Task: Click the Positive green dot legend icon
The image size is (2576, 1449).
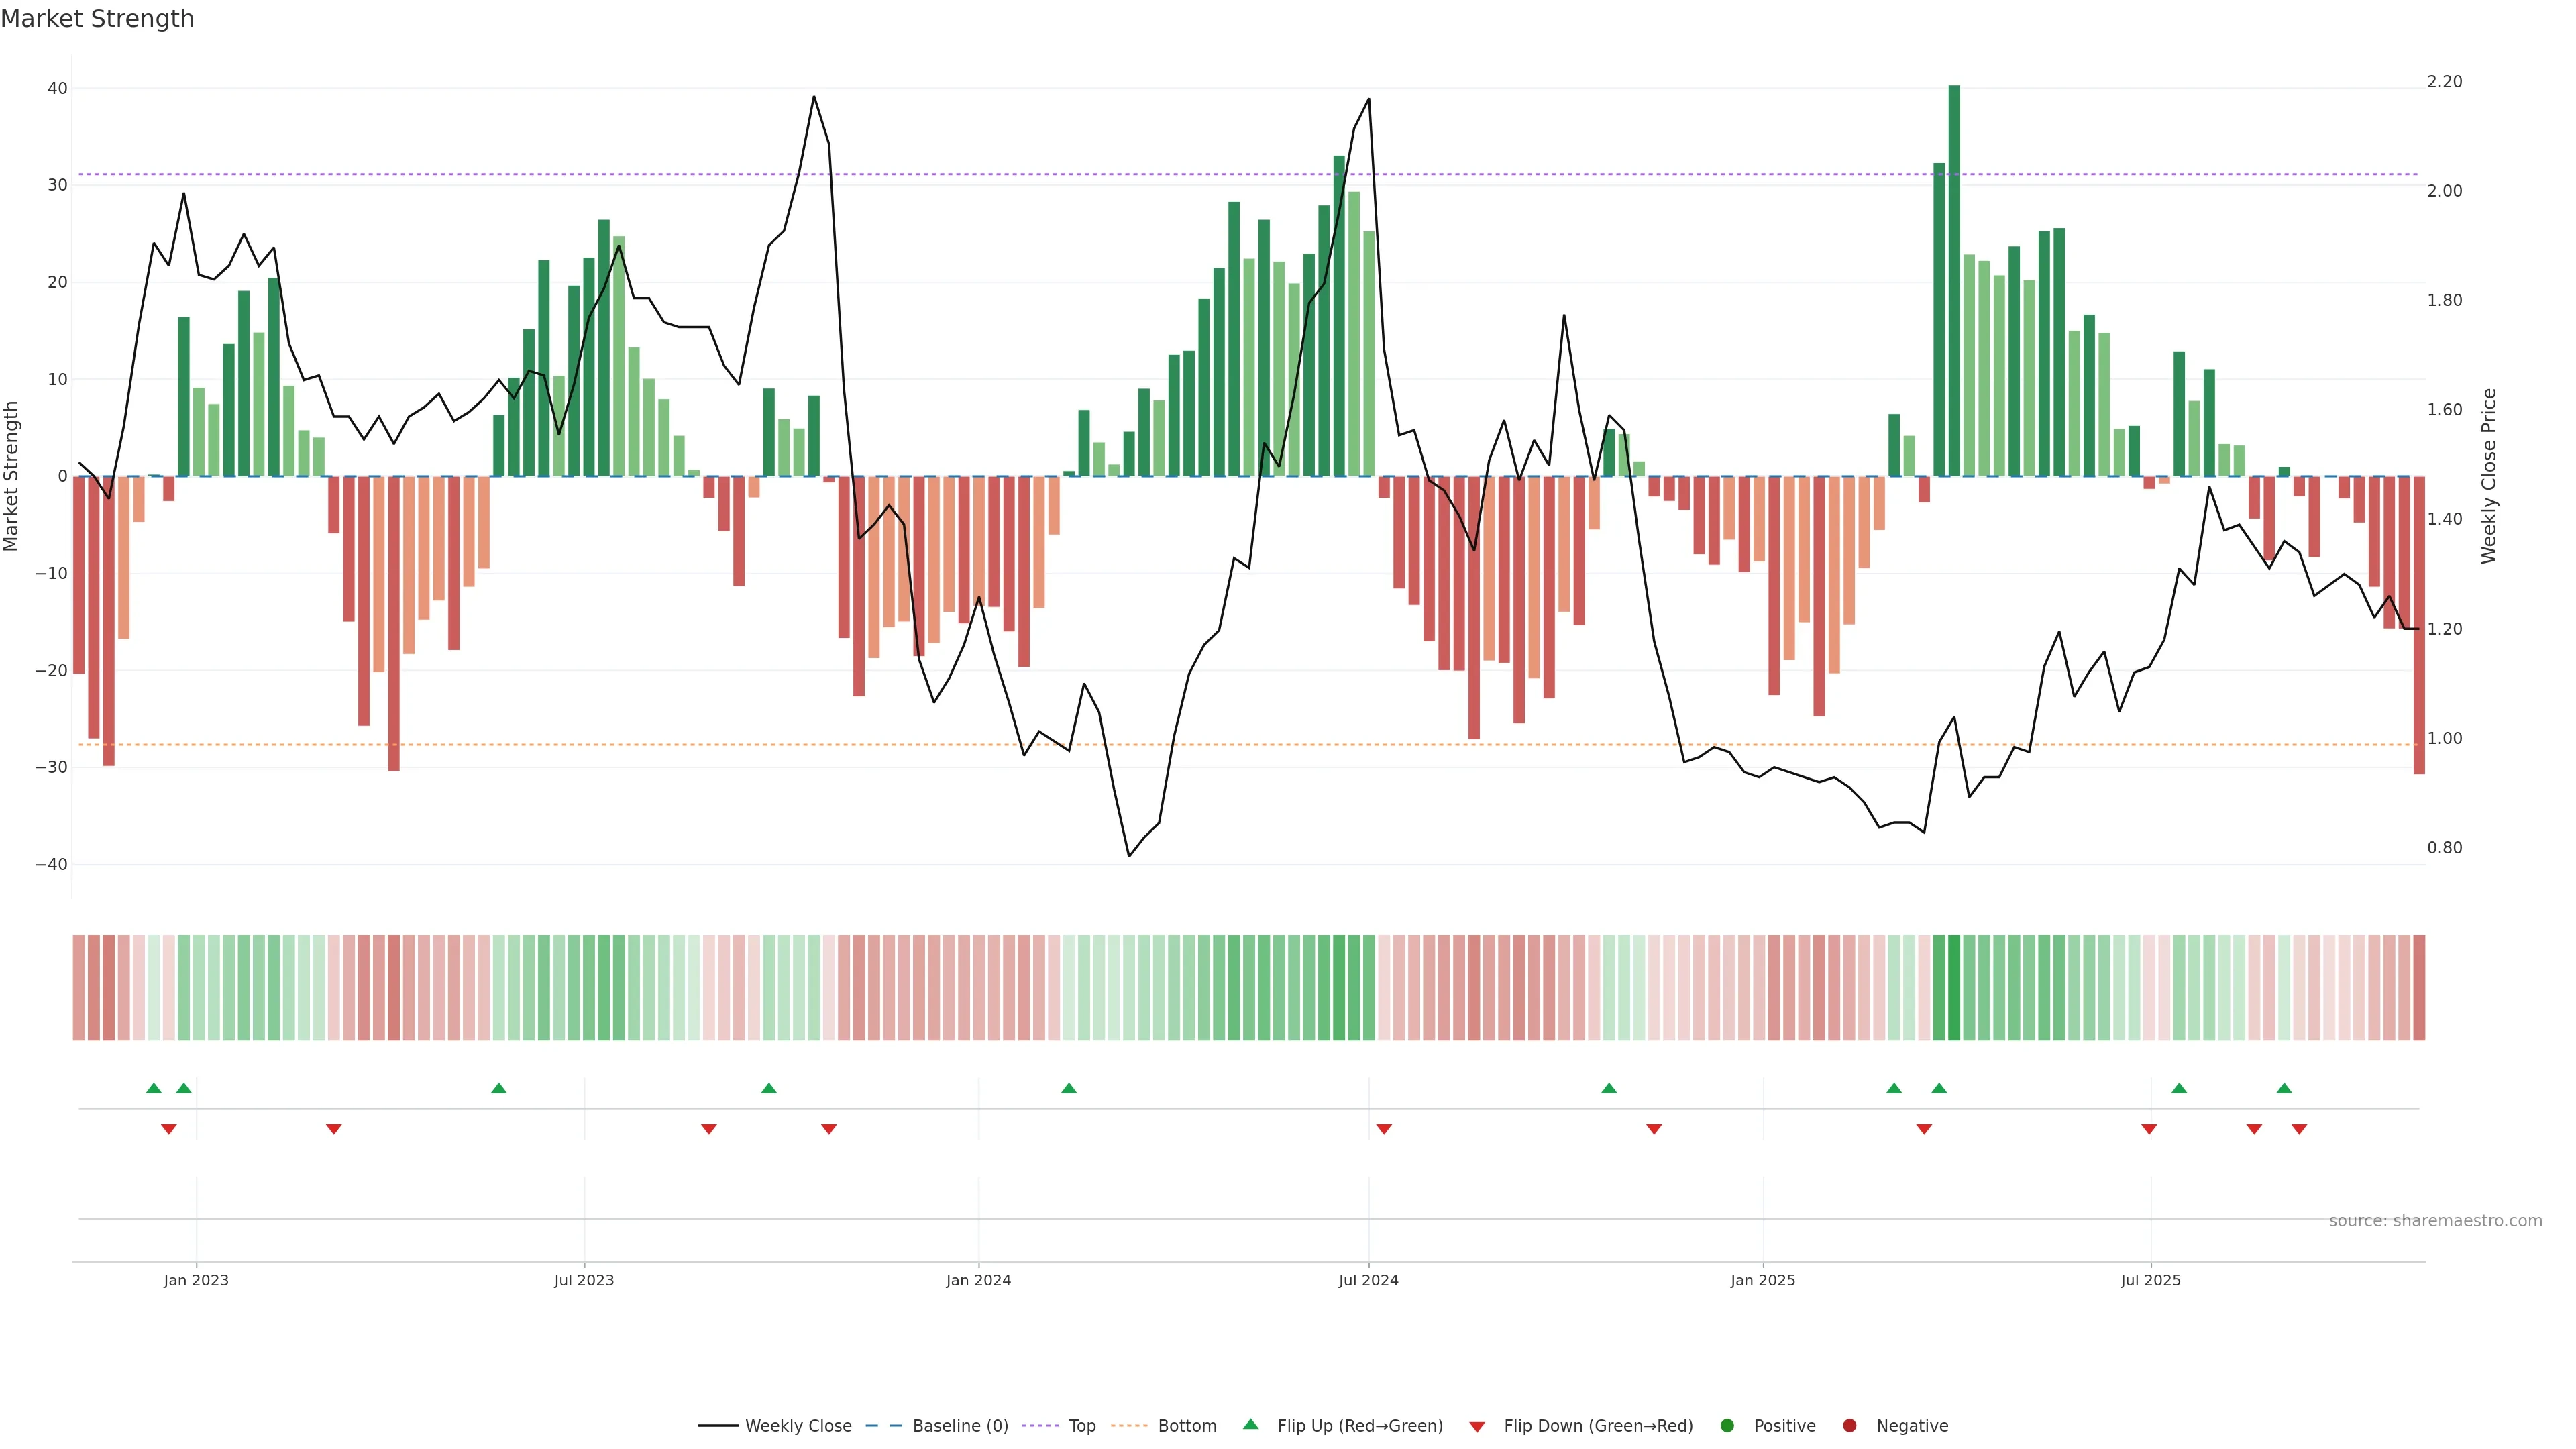Action: (x=1727, y=1425)
